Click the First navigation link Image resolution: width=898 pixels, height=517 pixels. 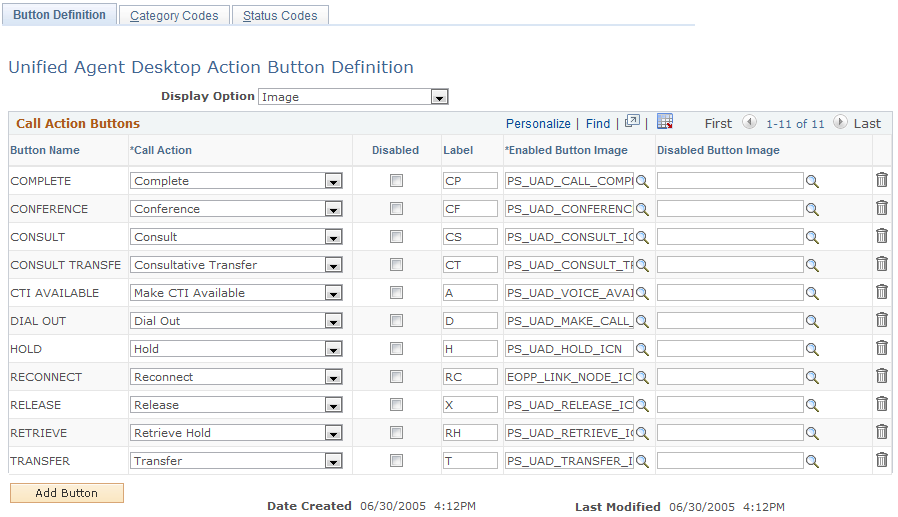tap(718, 124)
